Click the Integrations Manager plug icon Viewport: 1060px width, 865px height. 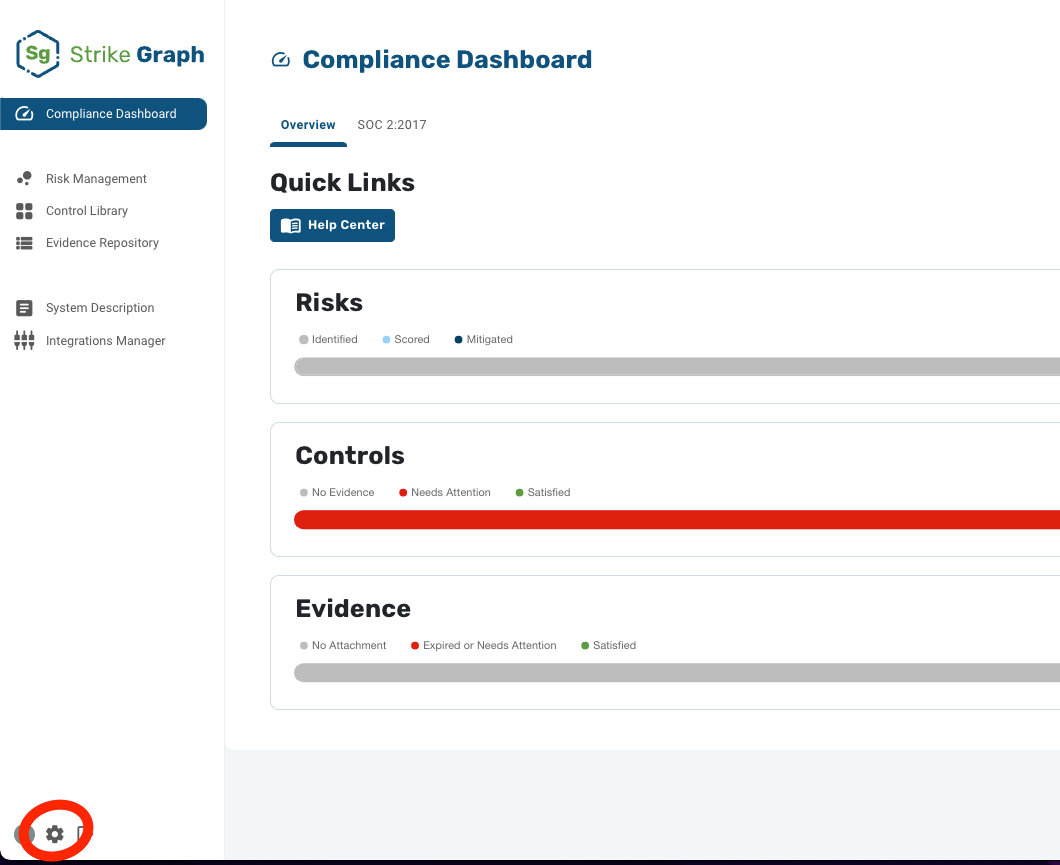tap(24, 340)
